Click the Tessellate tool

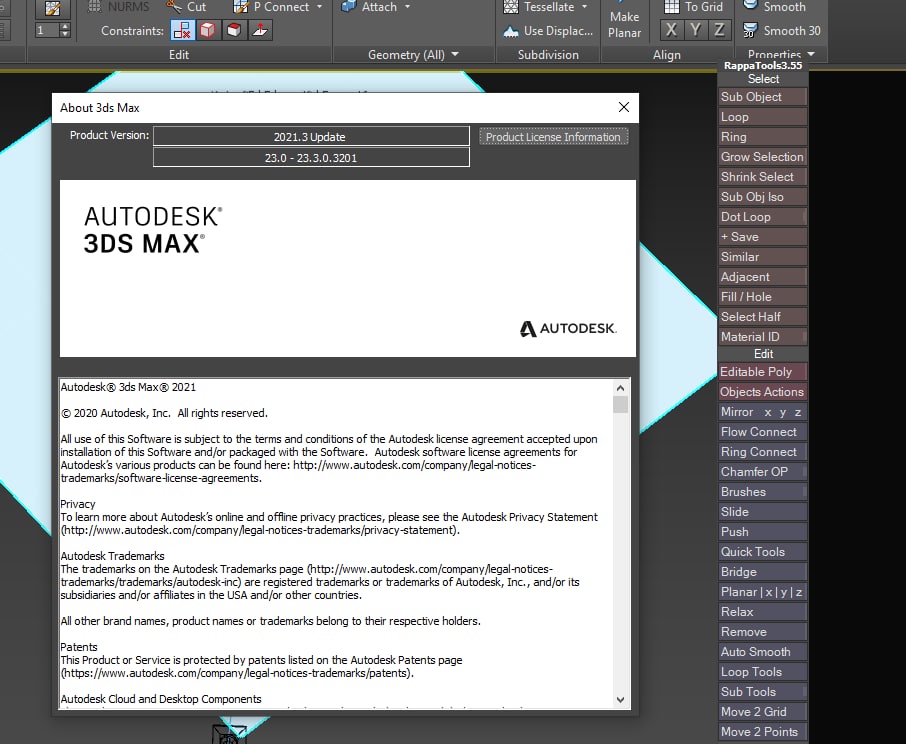[x=538, y=7]
